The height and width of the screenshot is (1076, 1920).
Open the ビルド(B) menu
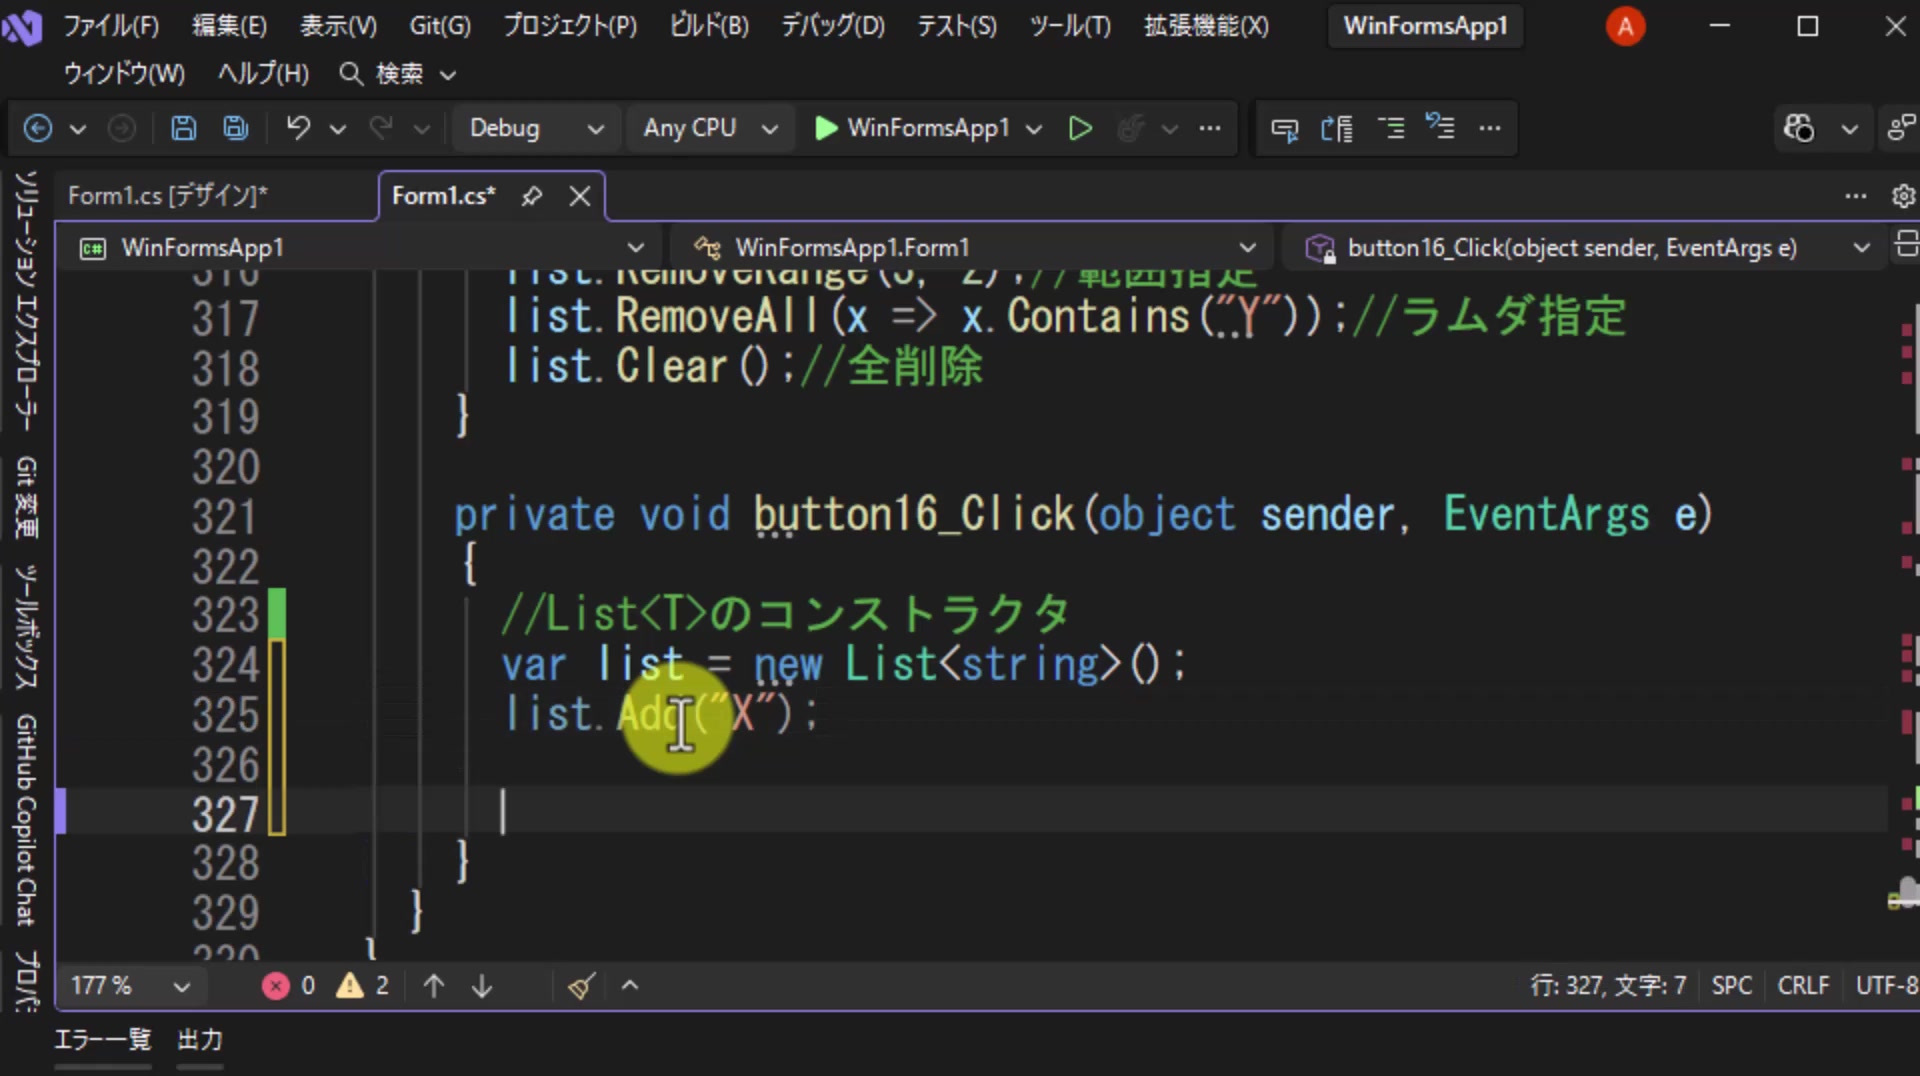tap(709, 26)
